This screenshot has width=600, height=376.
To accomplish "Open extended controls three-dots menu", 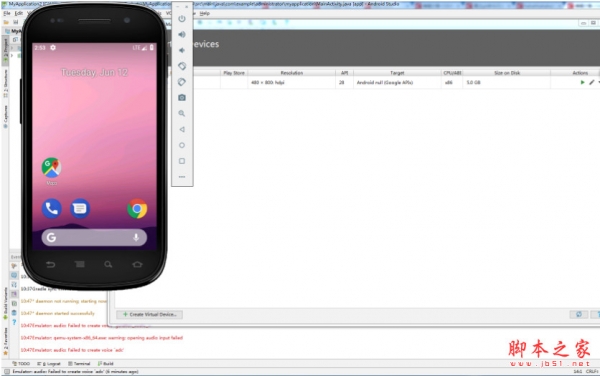I will click(182, 177).
